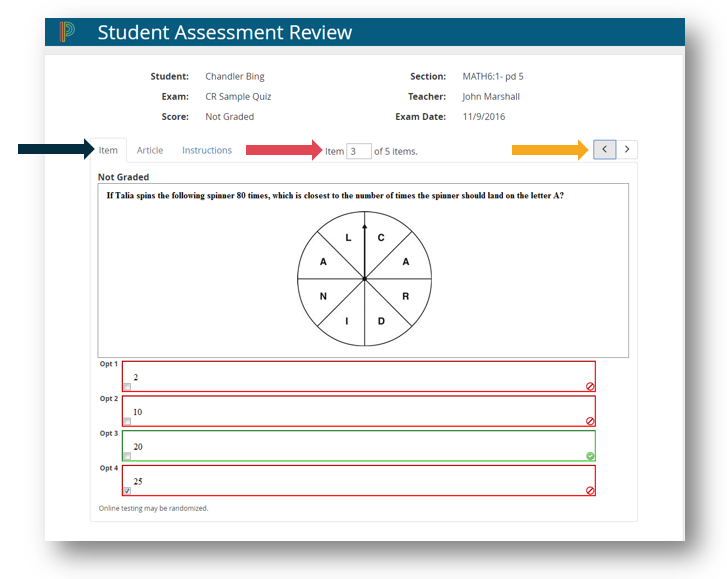The width and height of the screenshot is (727, 579).
Task: Click the Opt 2 label
Action: [108, 399]
